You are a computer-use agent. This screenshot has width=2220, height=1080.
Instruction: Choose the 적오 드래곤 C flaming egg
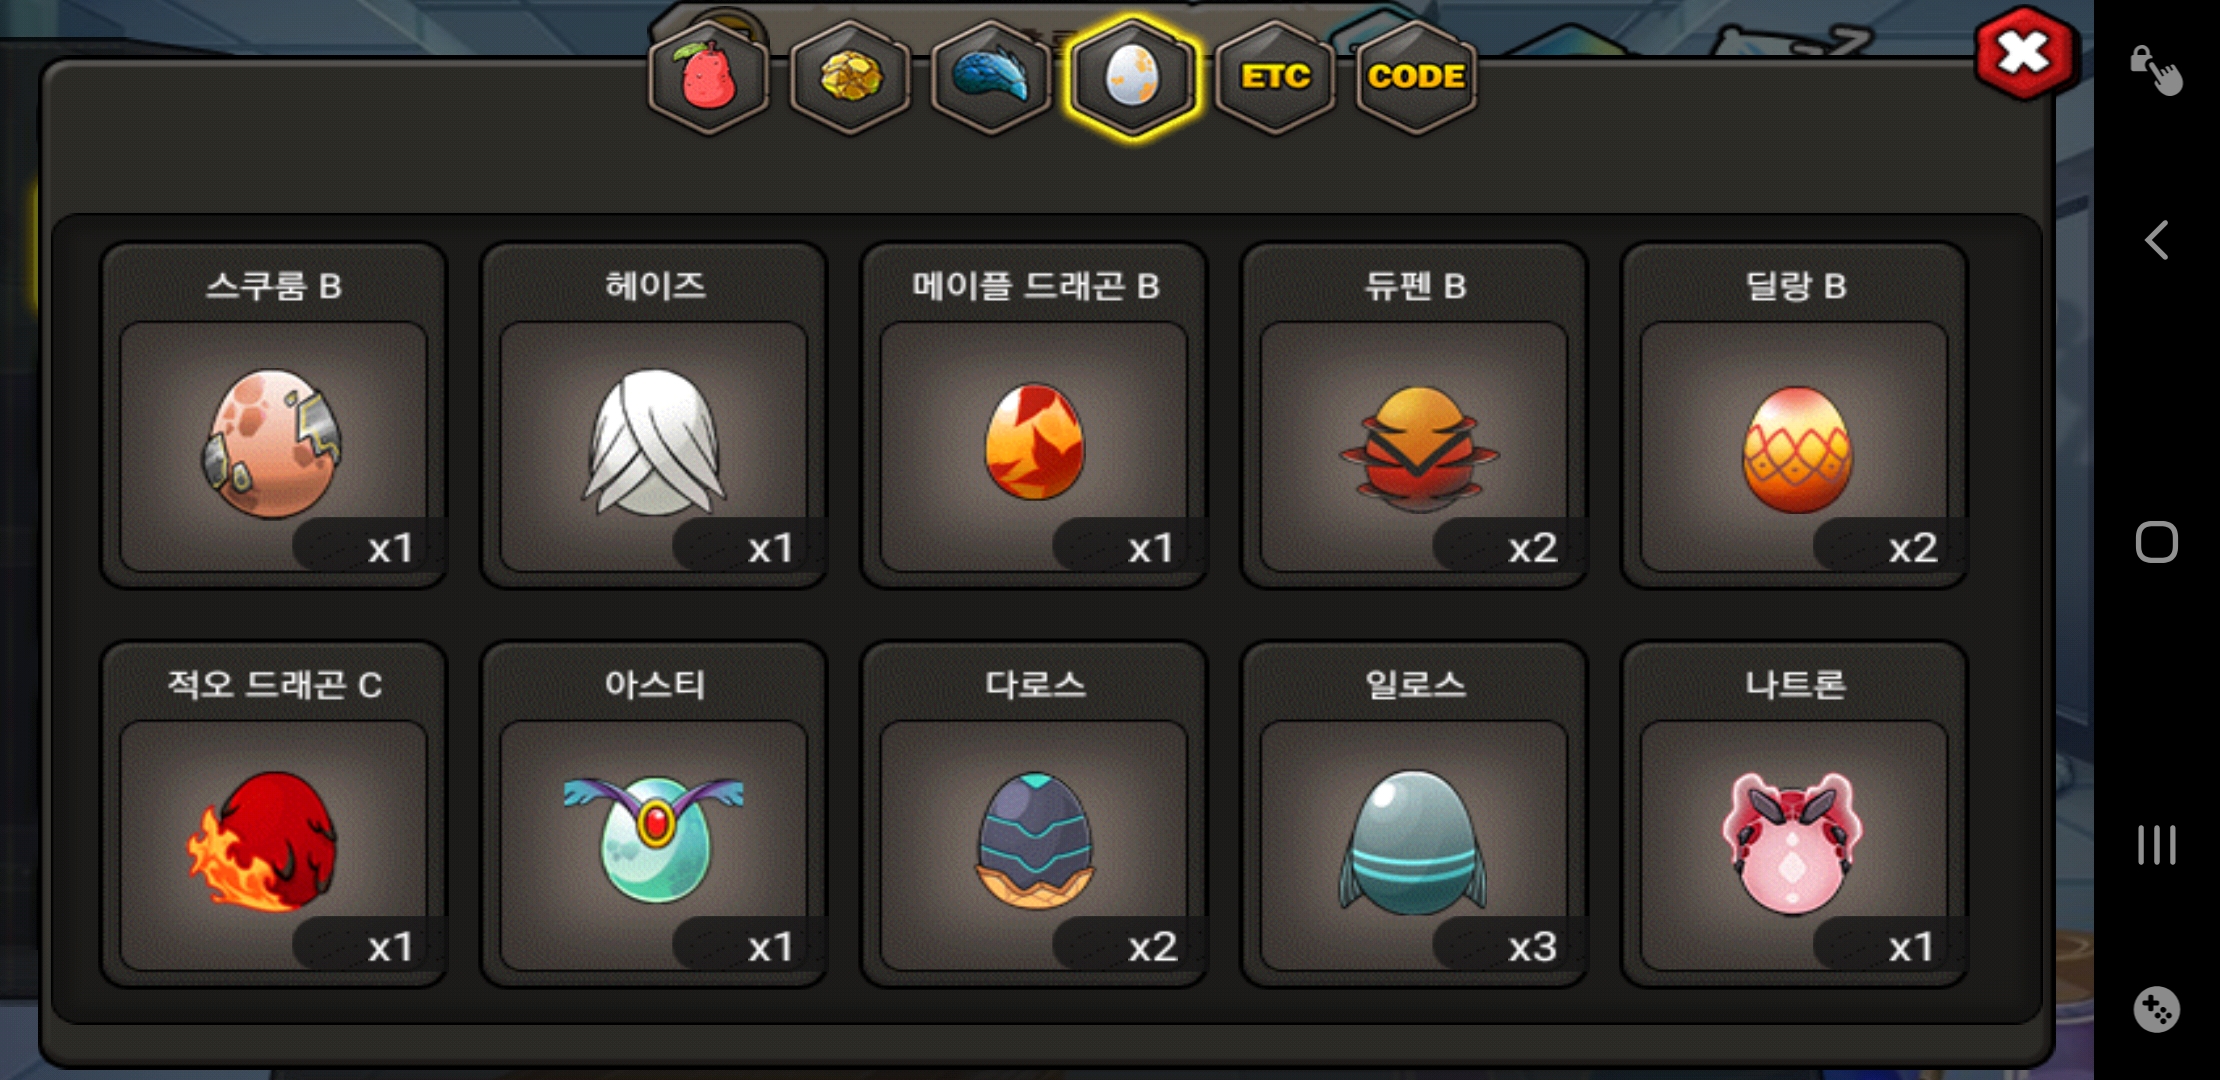pyautogui.click(x=274, y=814)
